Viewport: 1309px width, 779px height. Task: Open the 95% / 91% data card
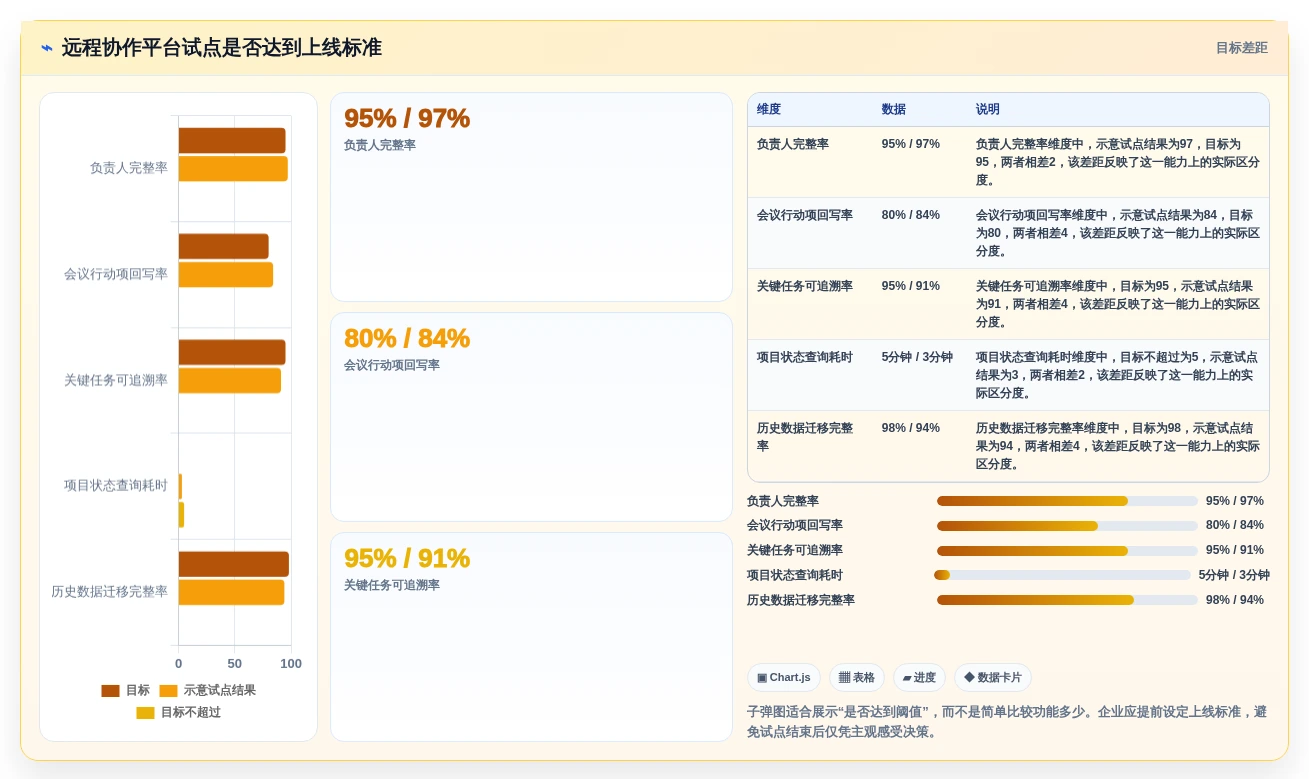531,637
